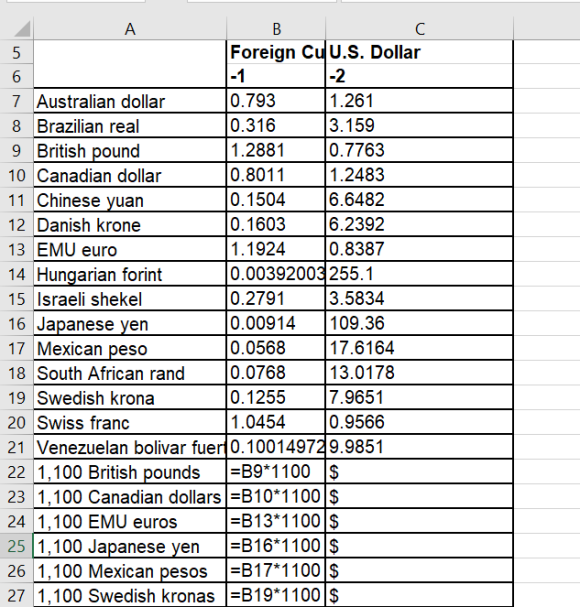
Task: Select the =B17*1100 formula cell
Action: (x=276, y=571)
